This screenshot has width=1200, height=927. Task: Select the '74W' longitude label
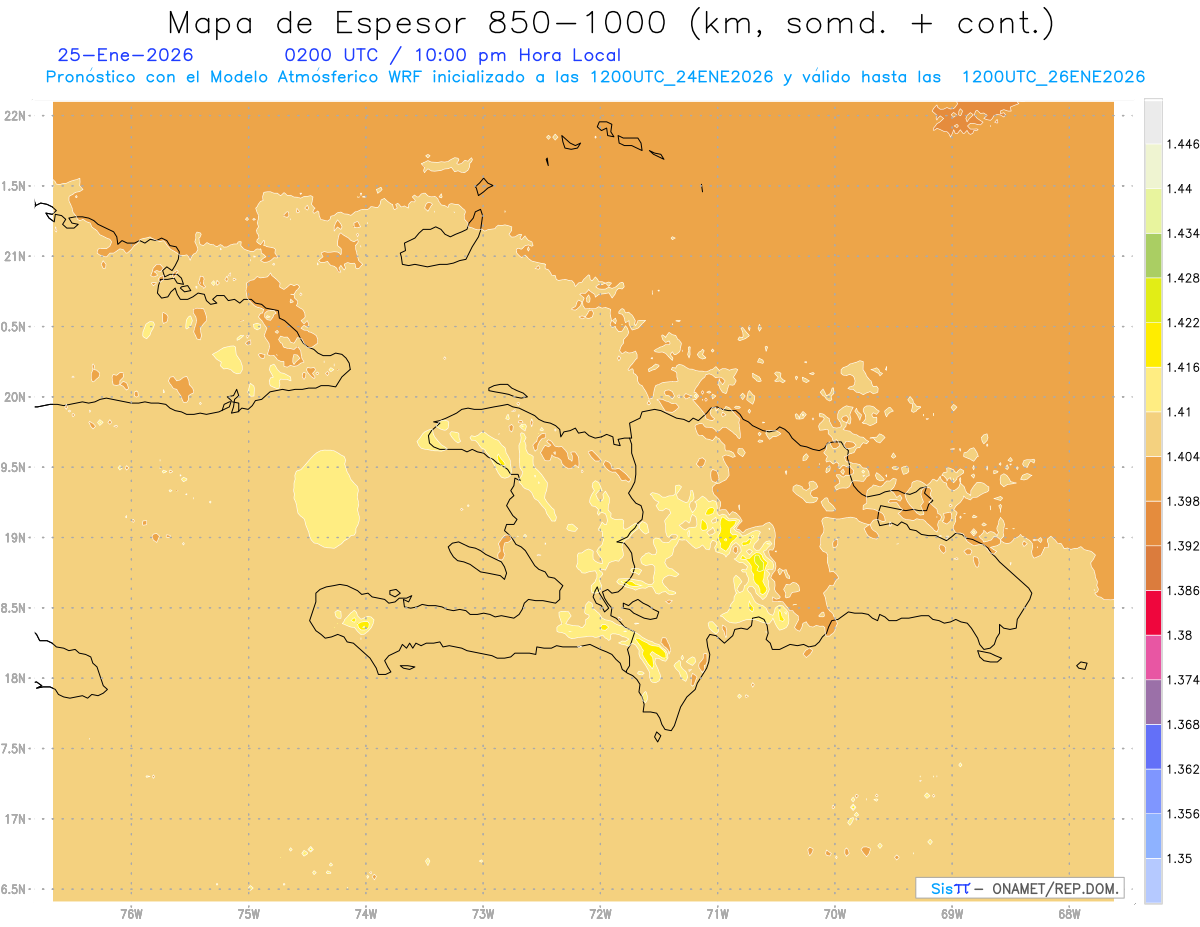tap(366, 913)
